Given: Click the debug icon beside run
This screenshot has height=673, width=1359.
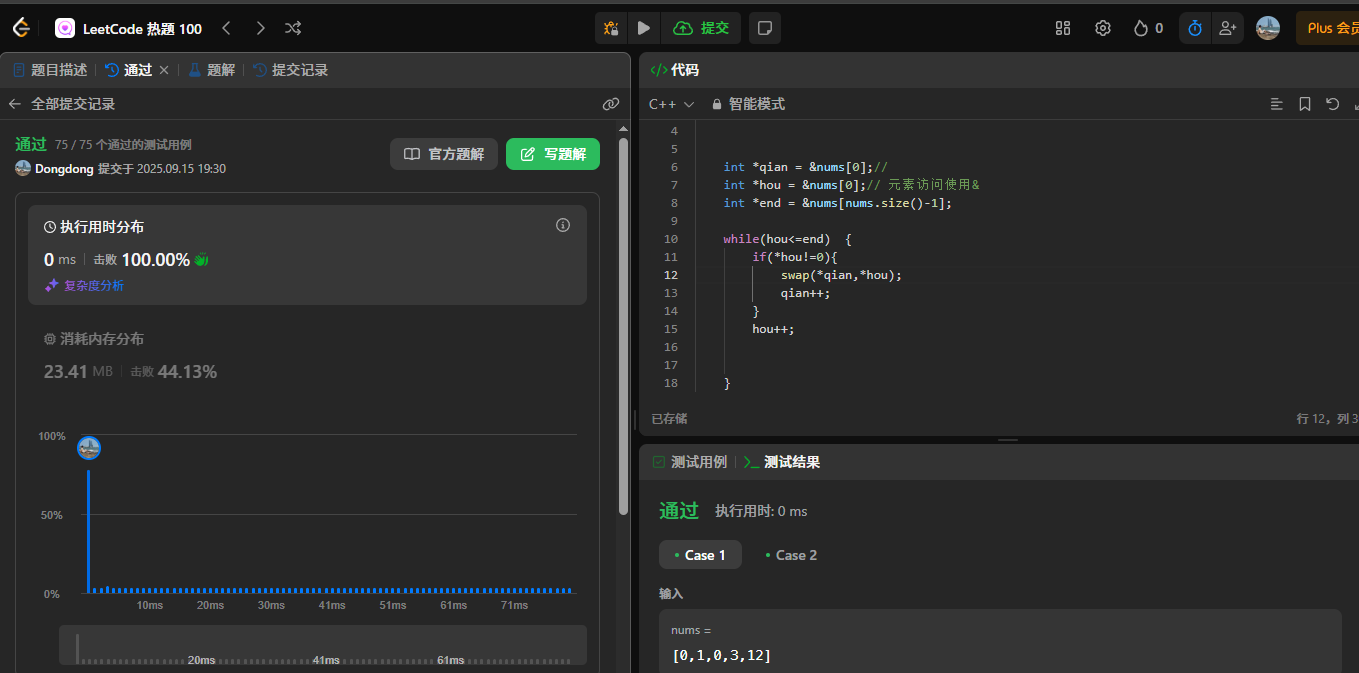Looking at the screenshot, I should tap(611, 28).
